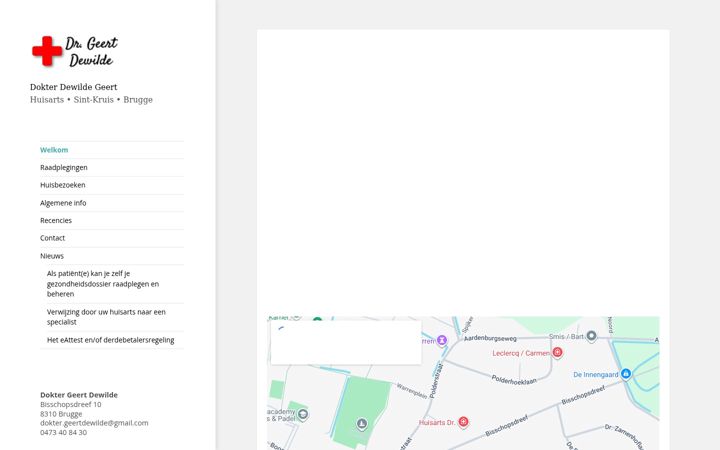Open the Dokter Dewilde Geert site title
Image resolution: width=720 pixels, height=450 pixels.
pyautogui.click(x=73, y=87)
